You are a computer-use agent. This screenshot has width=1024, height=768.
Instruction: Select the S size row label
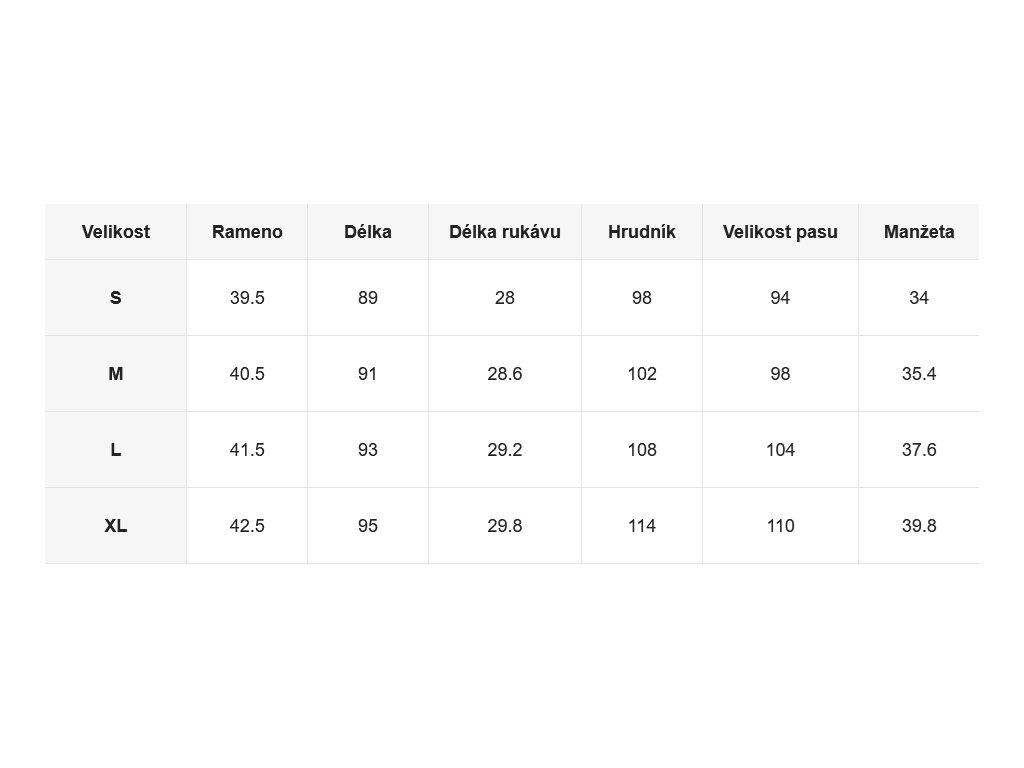[x=116, y=298]
